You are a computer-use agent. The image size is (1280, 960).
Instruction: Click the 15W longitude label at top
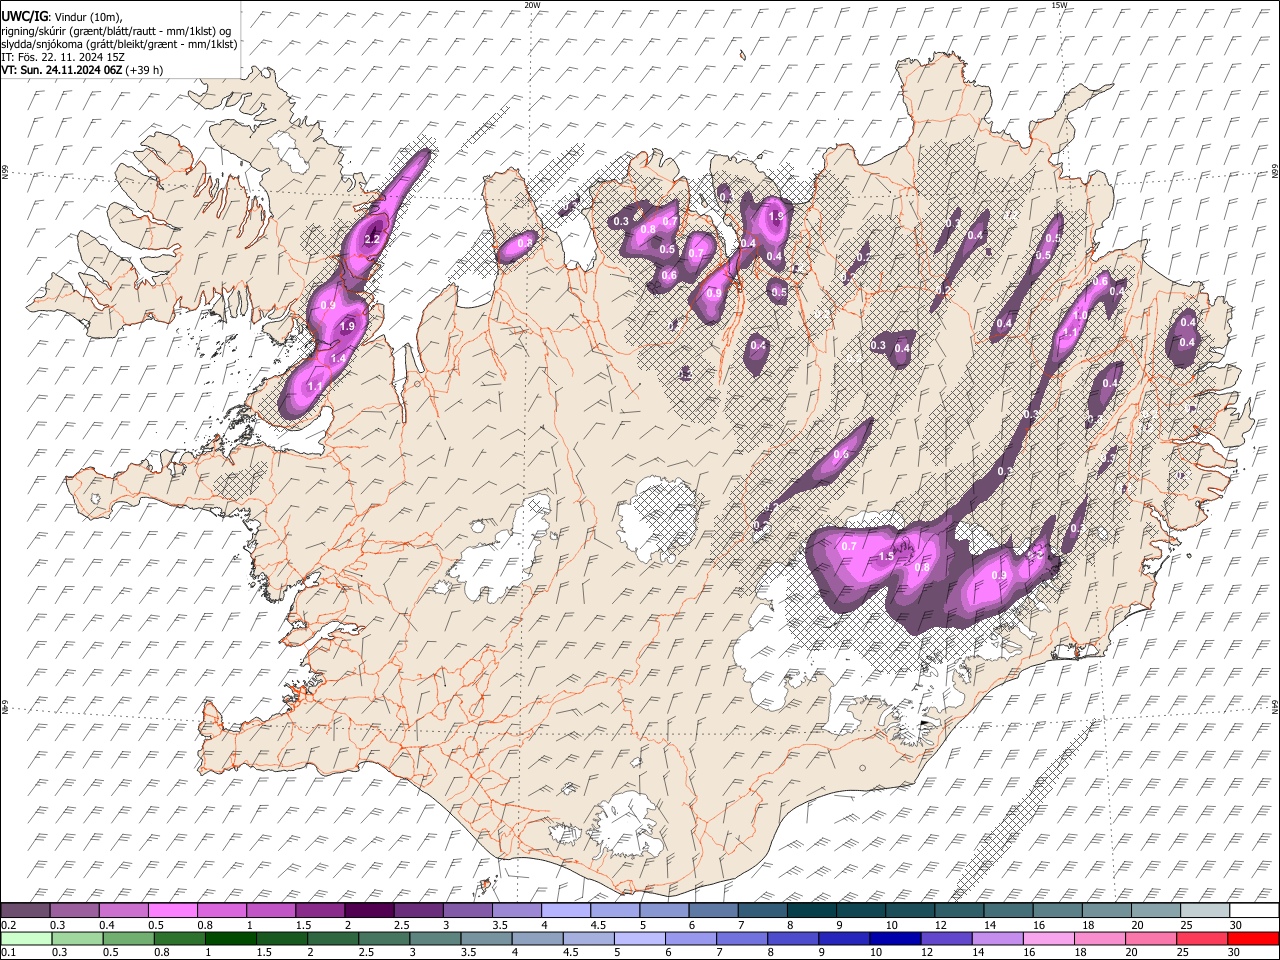tap(1058, 5)
